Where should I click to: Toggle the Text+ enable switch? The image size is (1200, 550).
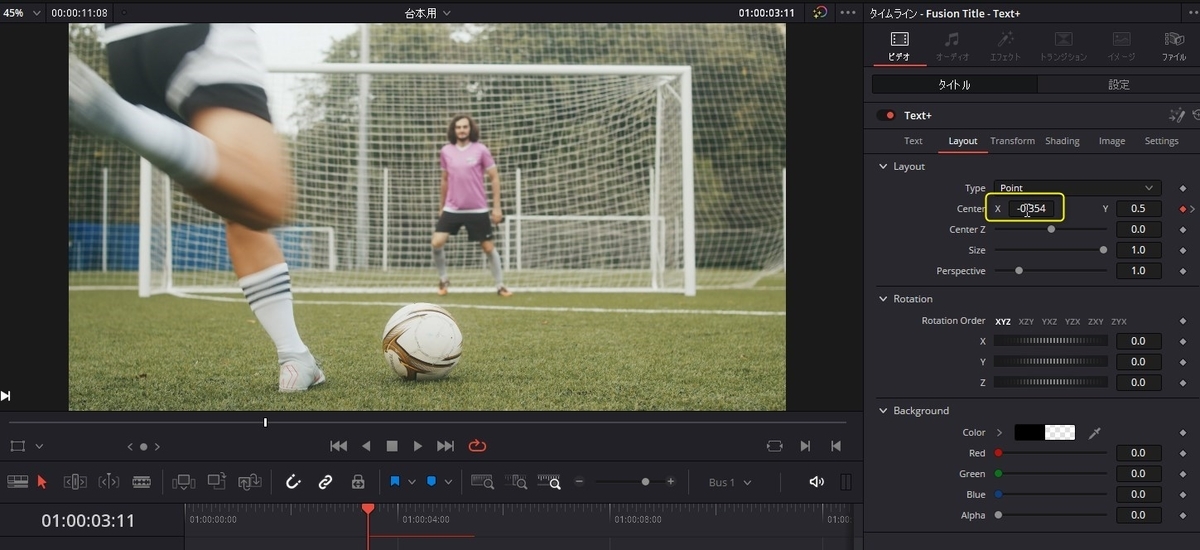(886, 116)
